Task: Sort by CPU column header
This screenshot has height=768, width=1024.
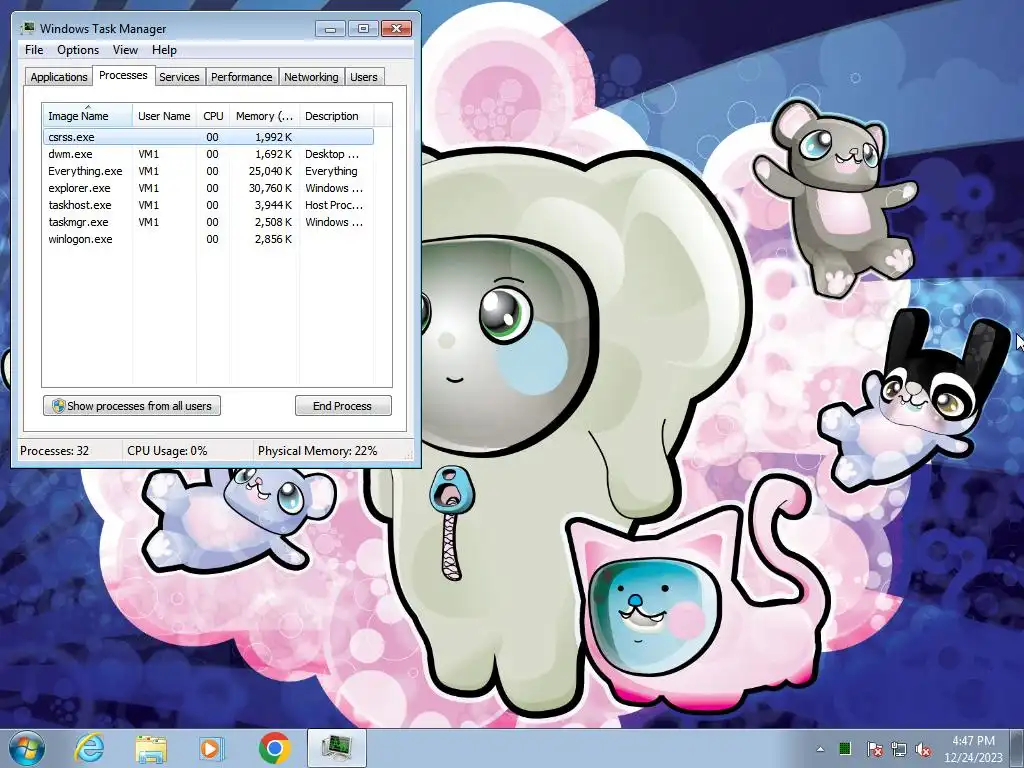Action: tap(213, 116)
